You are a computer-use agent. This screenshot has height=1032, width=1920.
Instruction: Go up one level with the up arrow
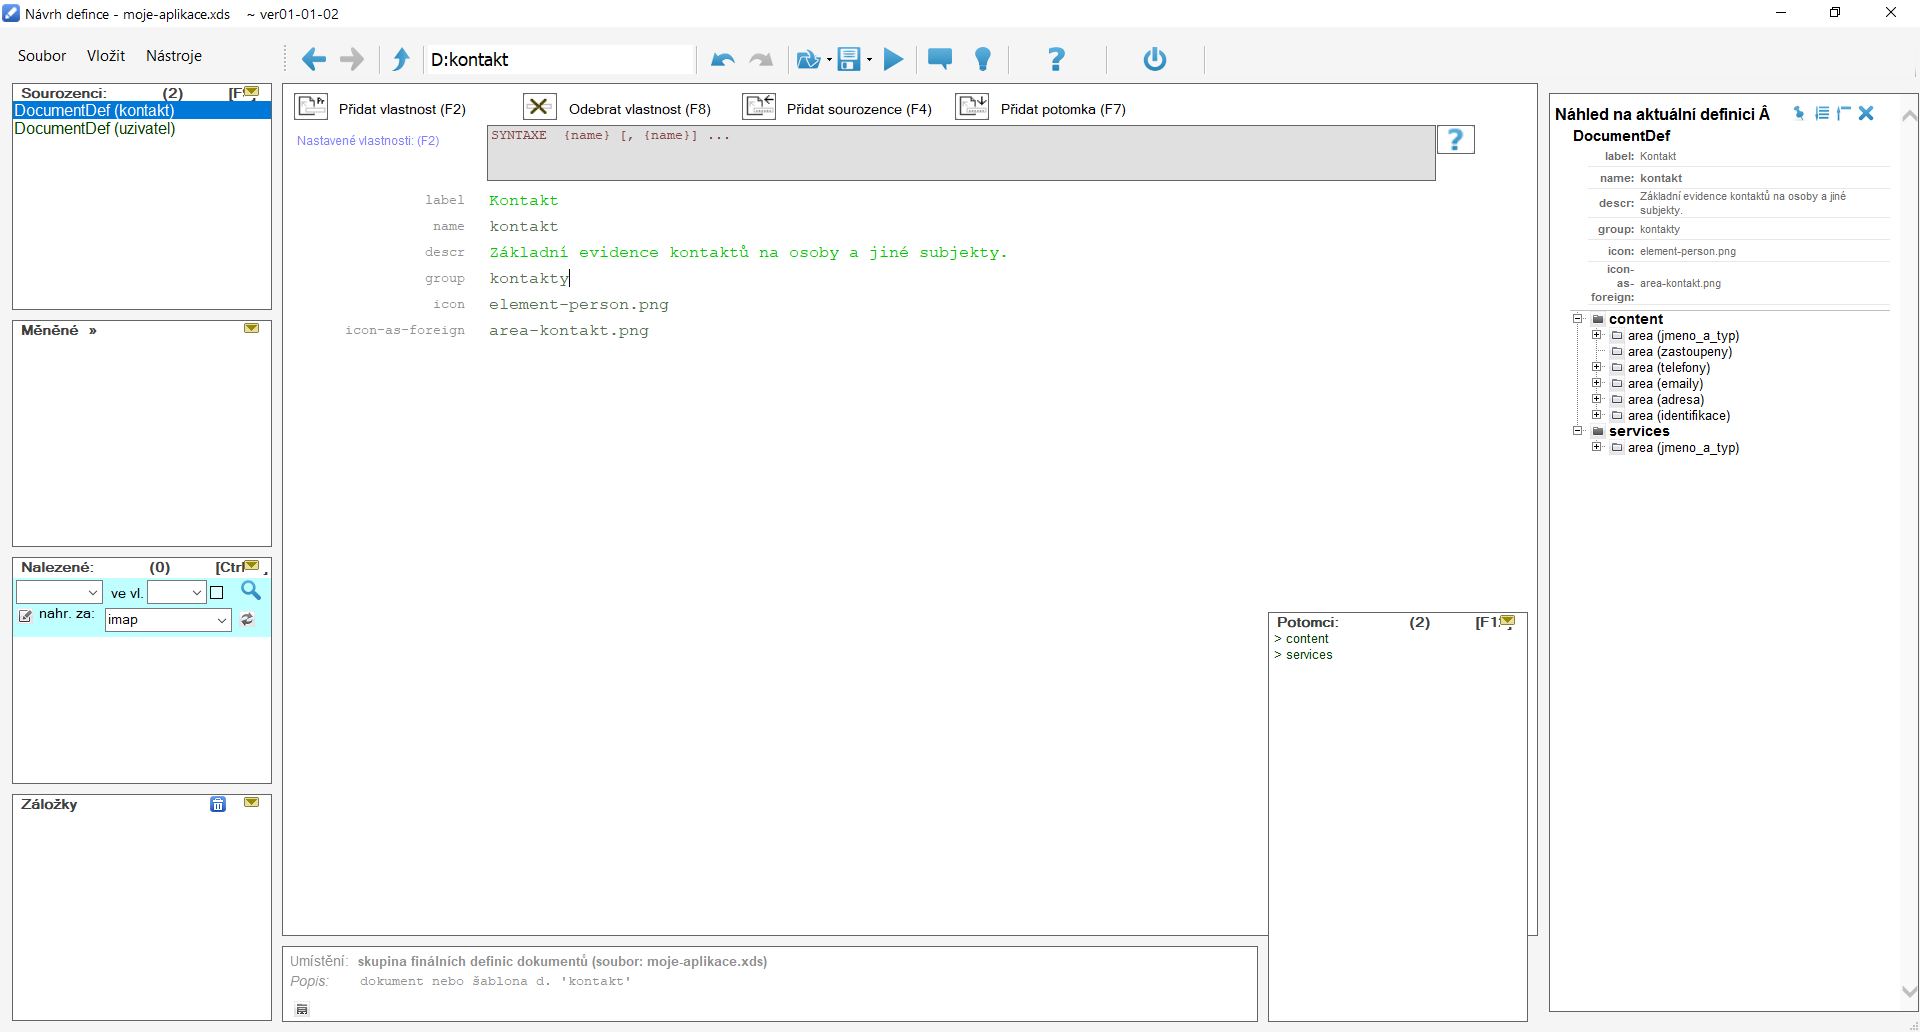tap(401, 60)
